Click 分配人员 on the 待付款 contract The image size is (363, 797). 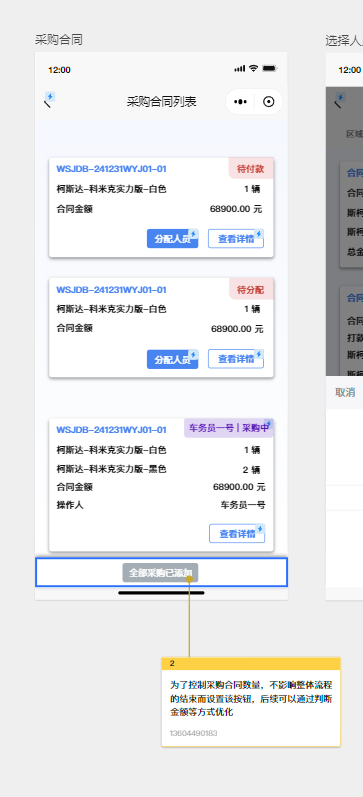coord(172,239)
